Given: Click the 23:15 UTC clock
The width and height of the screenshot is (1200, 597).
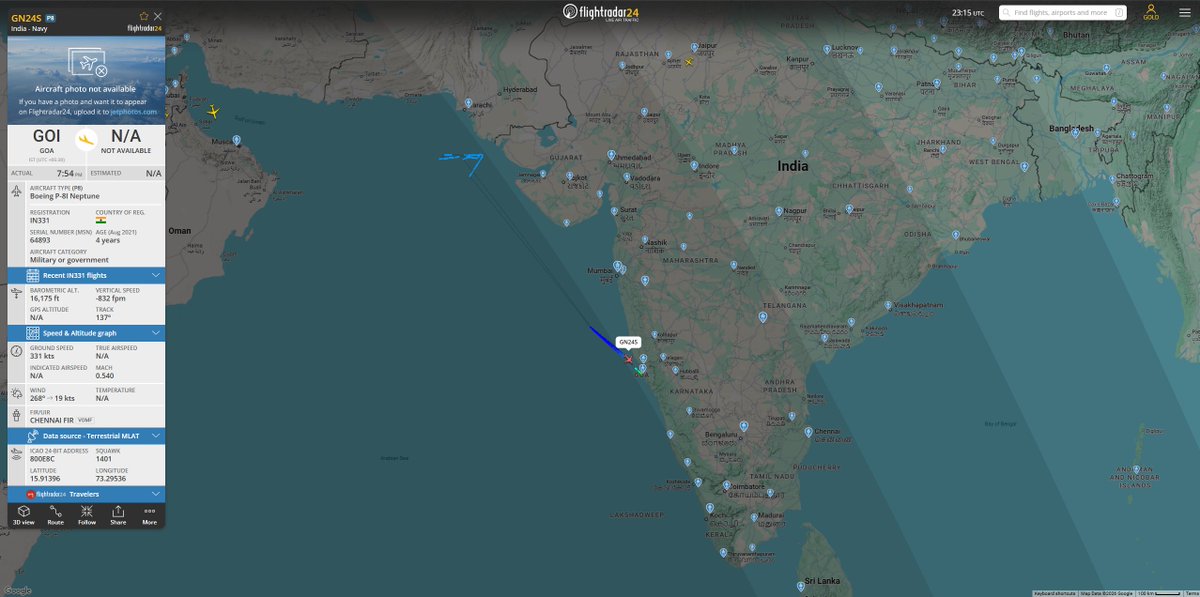Looking at the screenshot, I should [x=969, y=13].
